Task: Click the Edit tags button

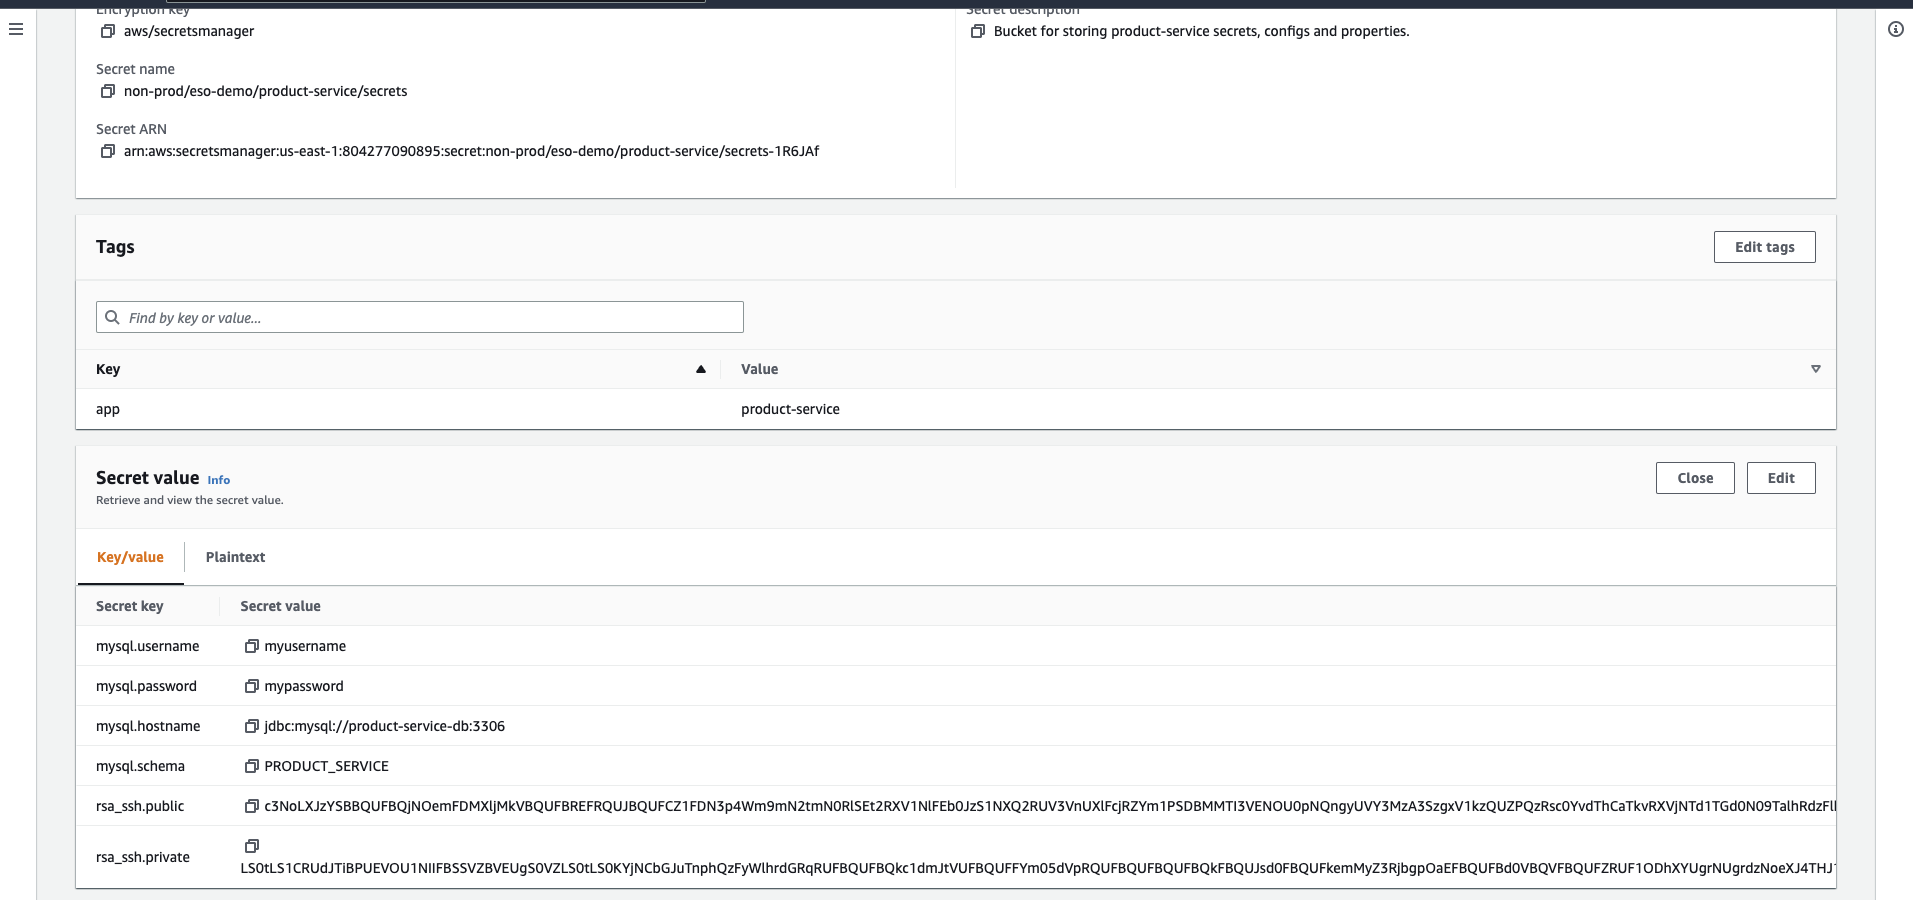Action: coord(1764,247)
